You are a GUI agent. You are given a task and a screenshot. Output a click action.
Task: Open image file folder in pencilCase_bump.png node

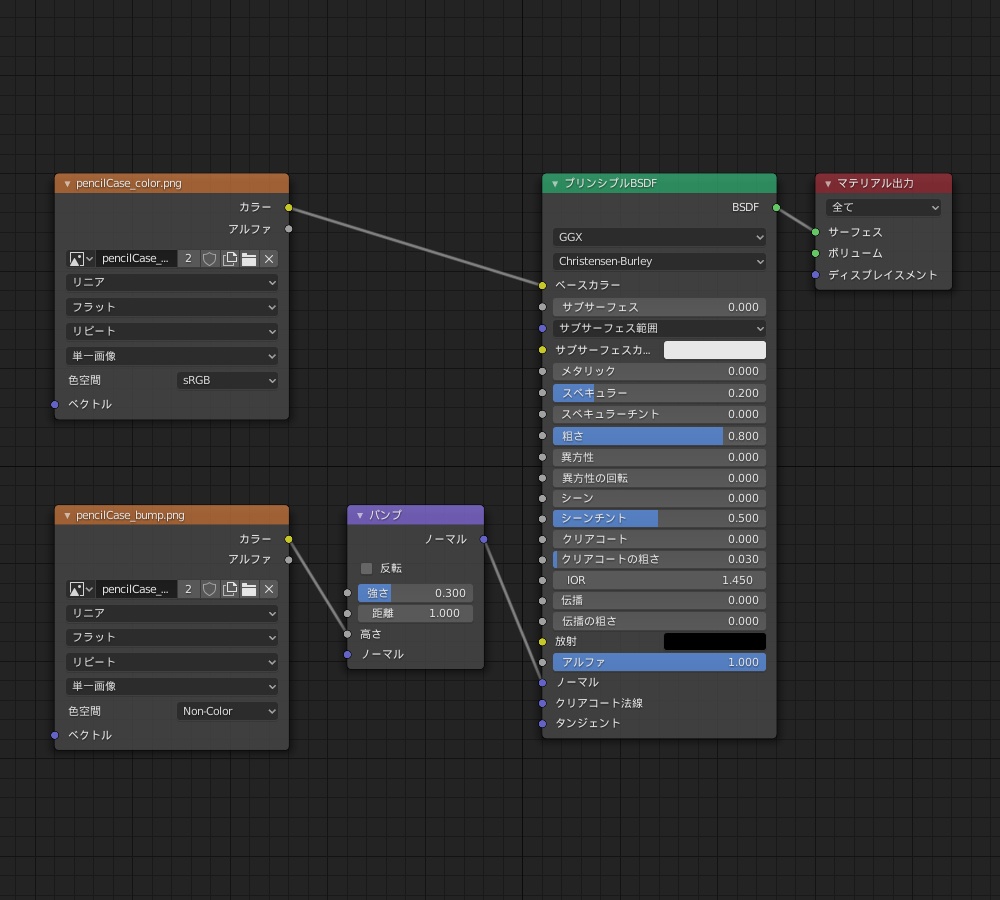click(x=249, y=589)
